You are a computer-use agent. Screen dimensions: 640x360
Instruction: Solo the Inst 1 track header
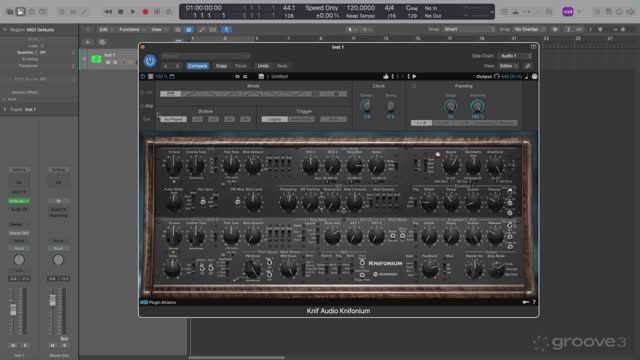115,62
